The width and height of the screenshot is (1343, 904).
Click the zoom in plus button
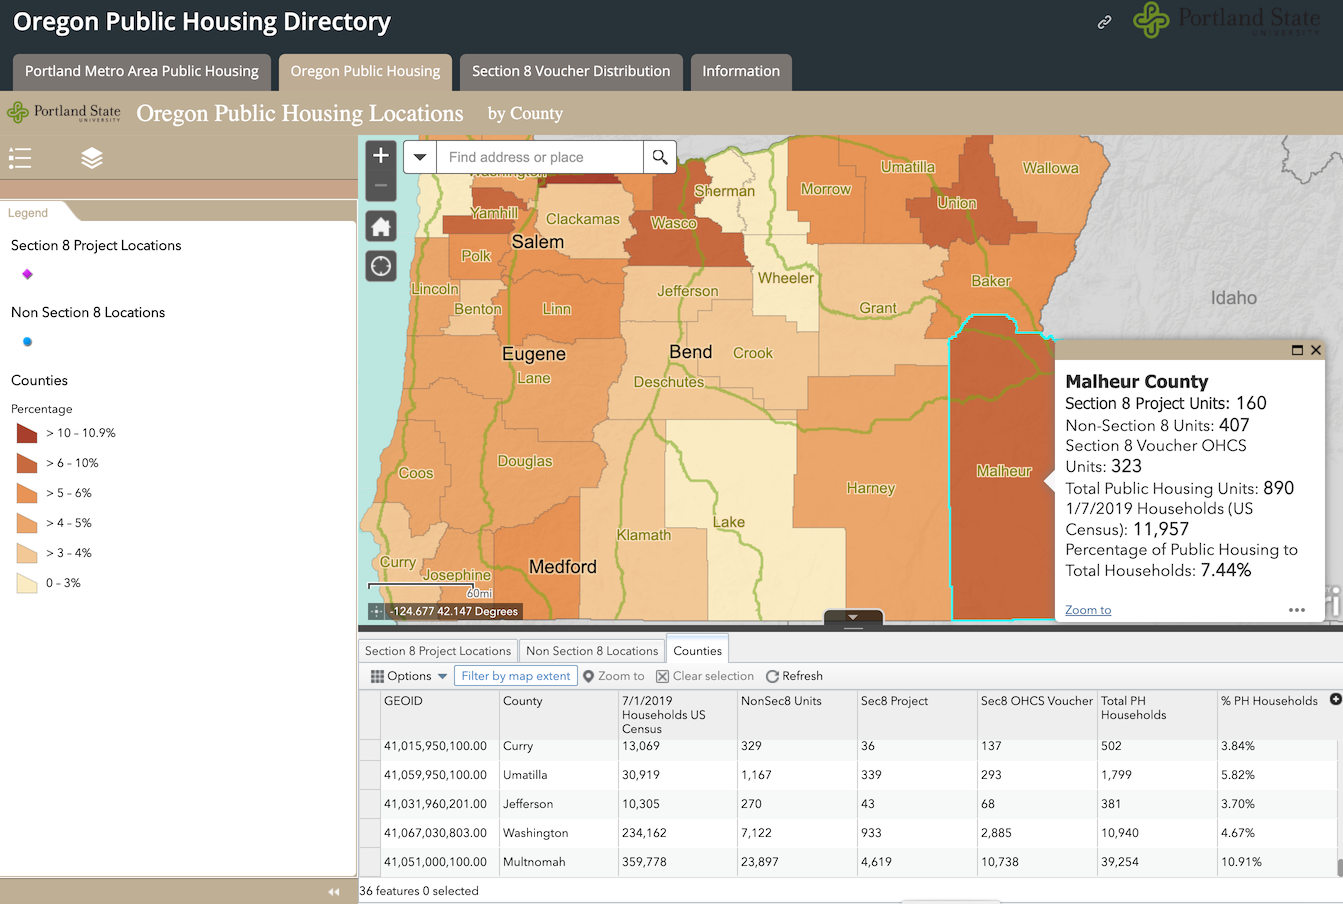381,156
